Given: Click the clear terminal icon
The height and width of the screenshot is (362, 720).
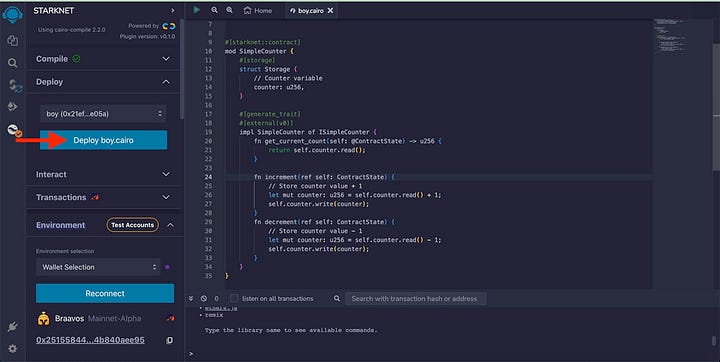Looking at the screenshot, I should coord(204,299).
